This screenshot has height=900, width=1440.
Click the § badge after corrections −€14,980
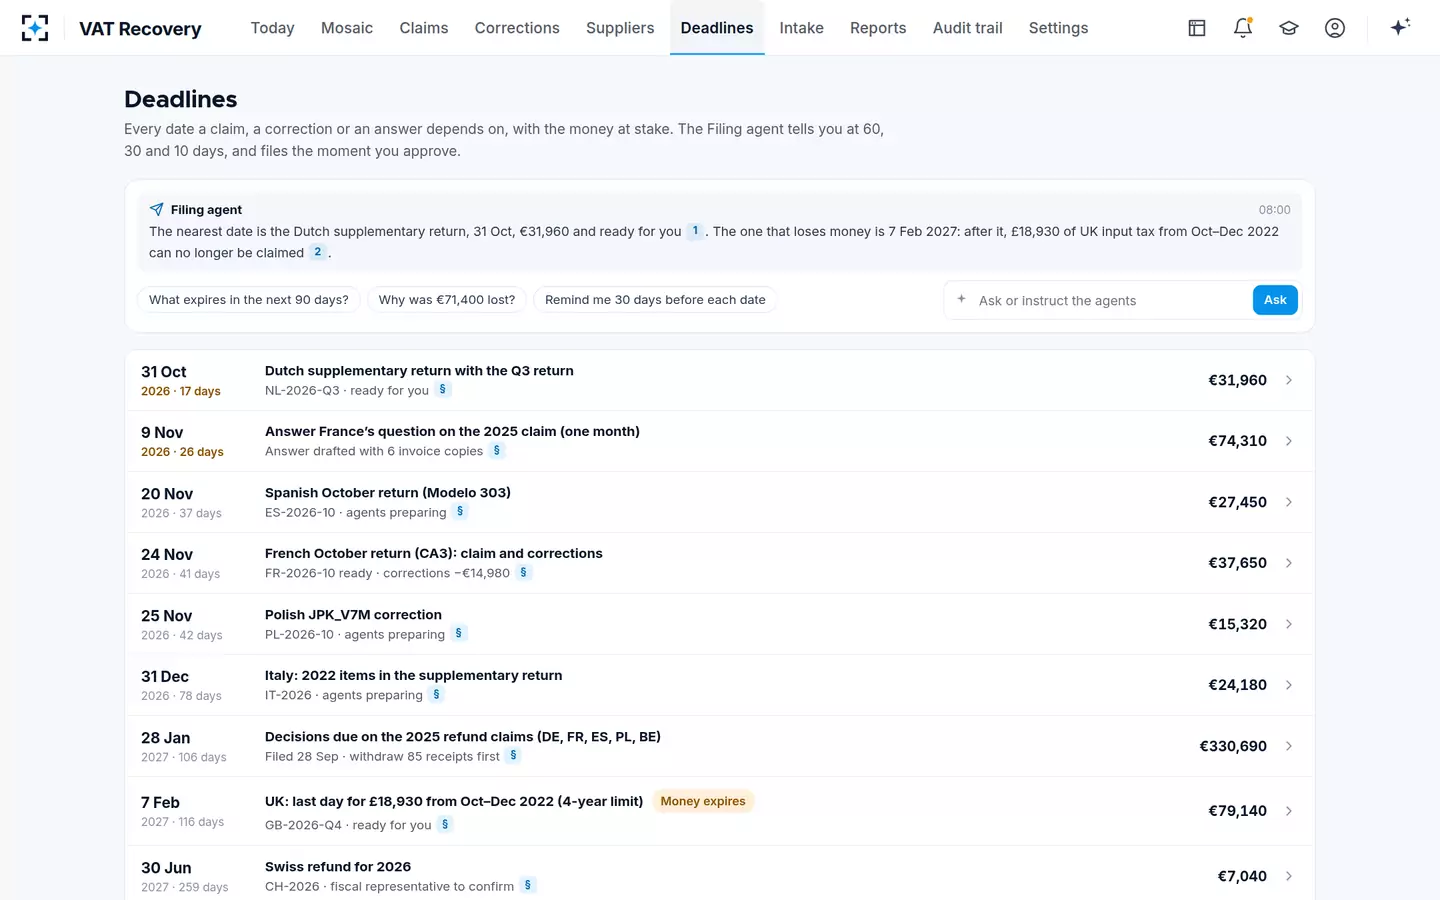pyautogui.click(x=524, y=572)
